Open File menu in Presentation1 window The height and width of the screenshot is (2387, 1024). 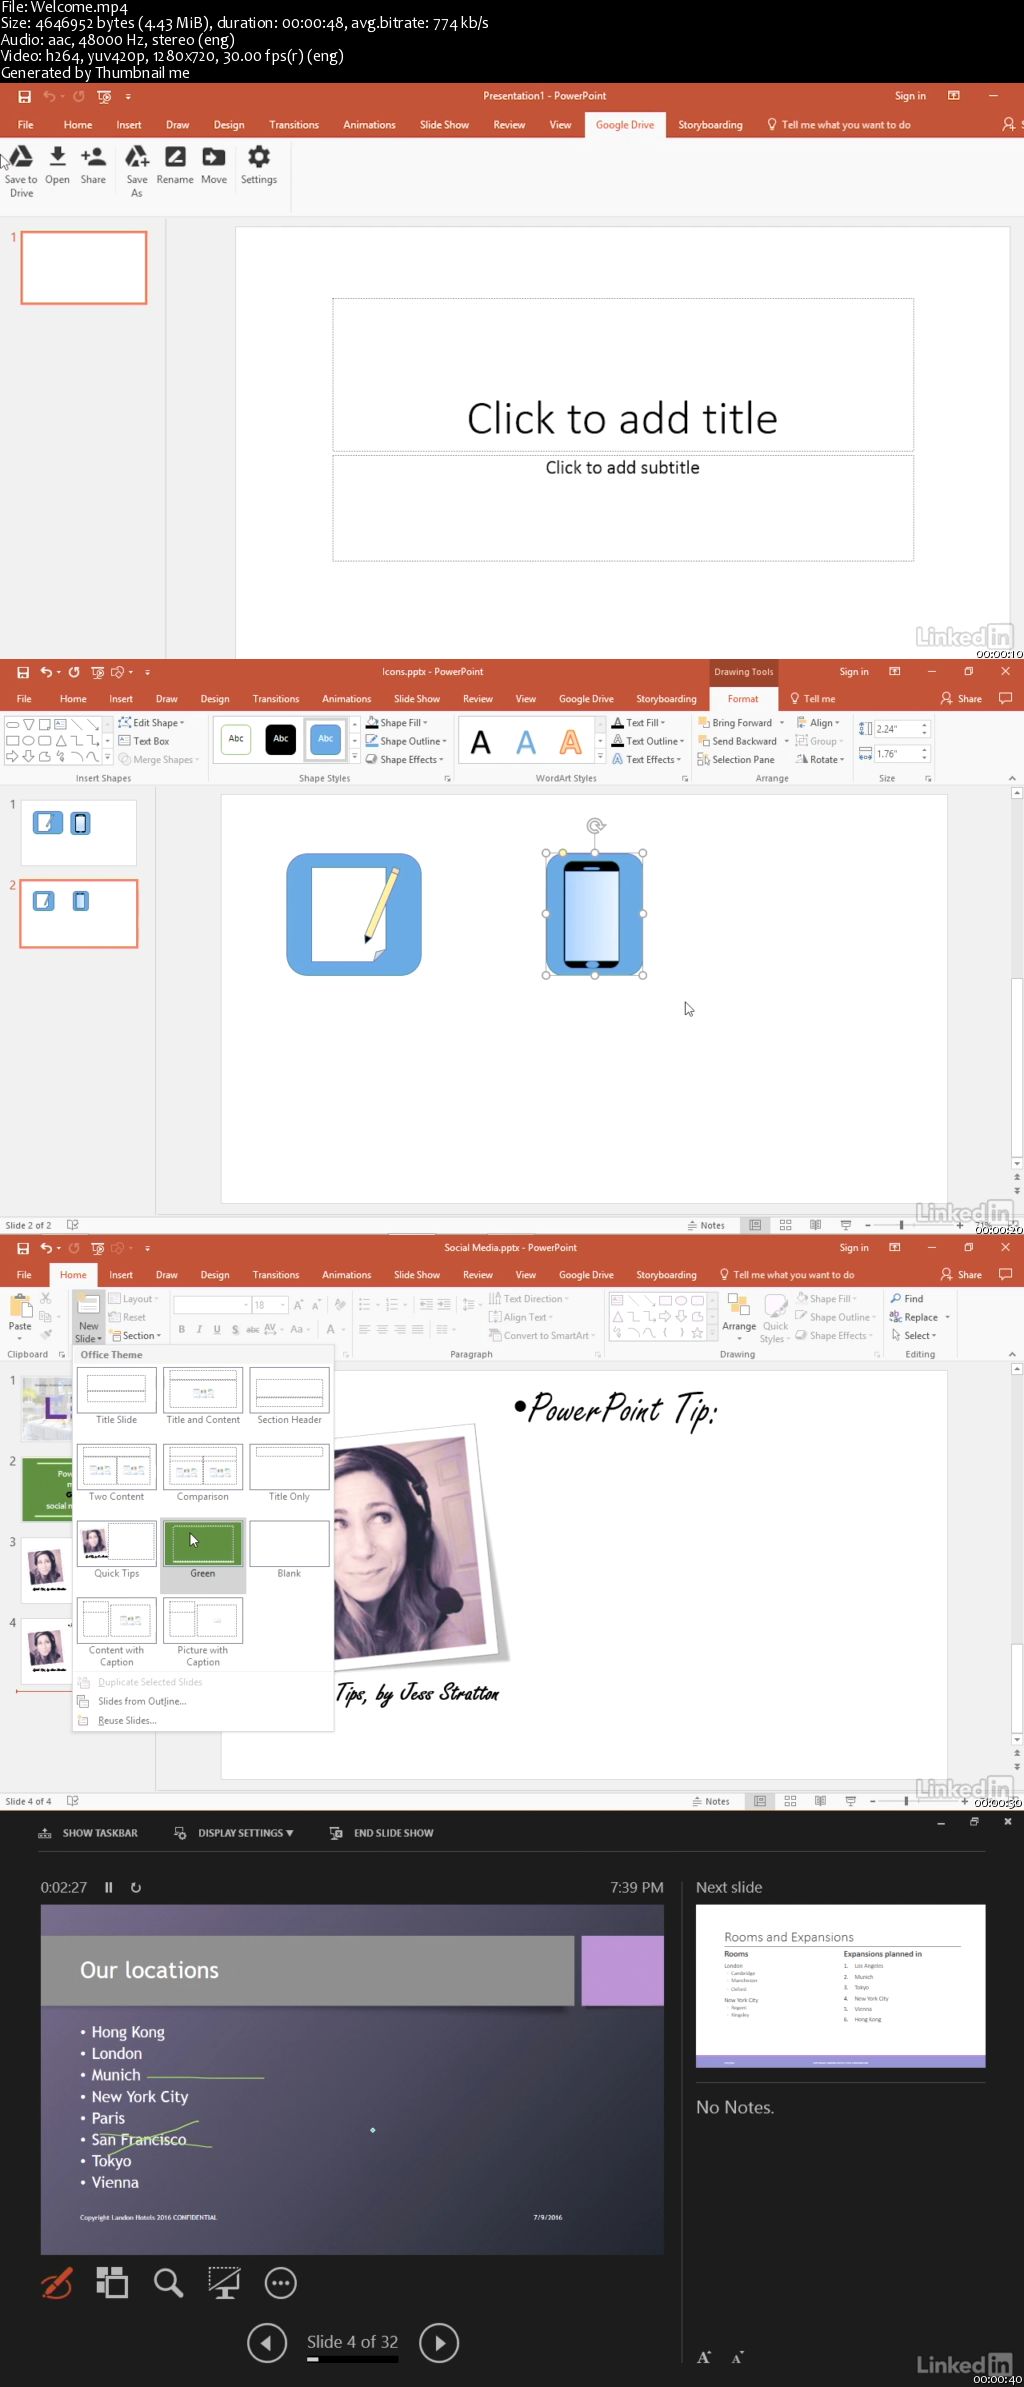[x=26, y=125]
